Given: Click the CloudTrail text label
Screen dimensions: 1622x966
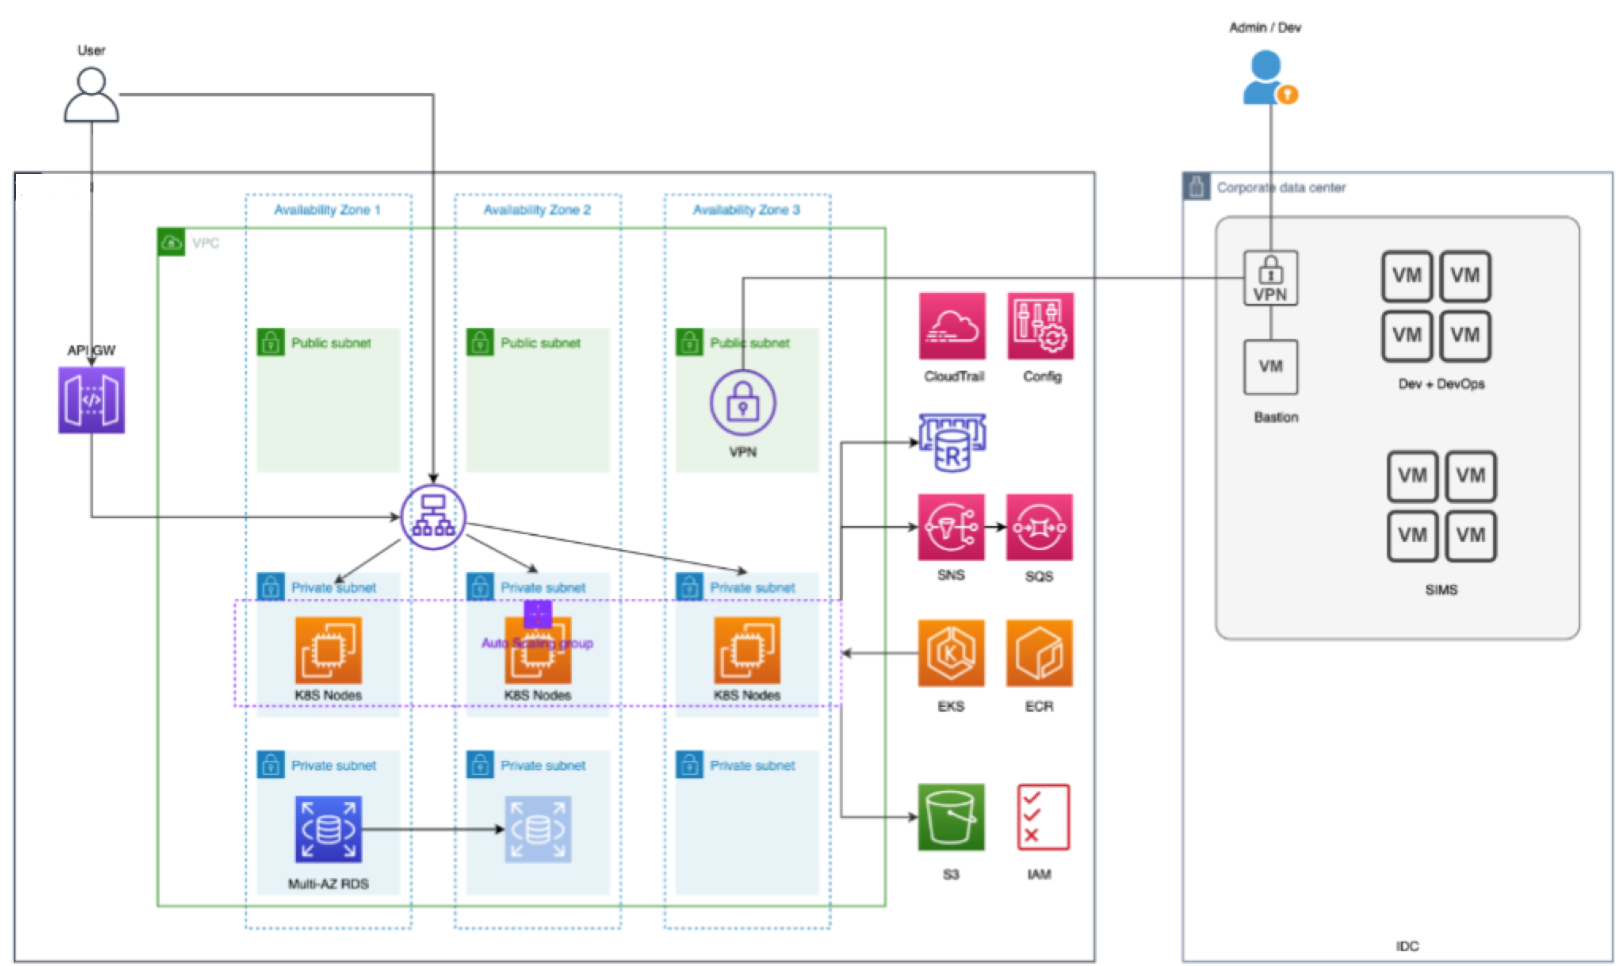Looking at the screenshot, I should point(954,376).
